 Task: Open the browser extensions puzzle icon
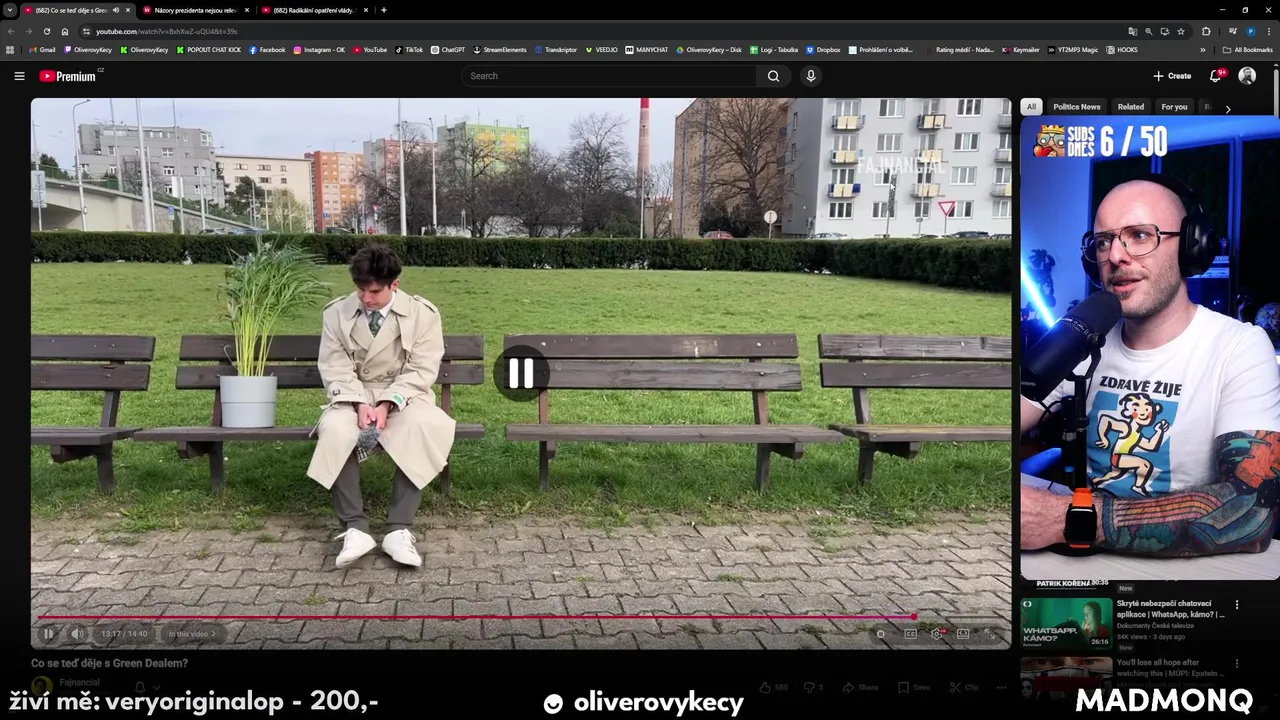coord(1206,32)
